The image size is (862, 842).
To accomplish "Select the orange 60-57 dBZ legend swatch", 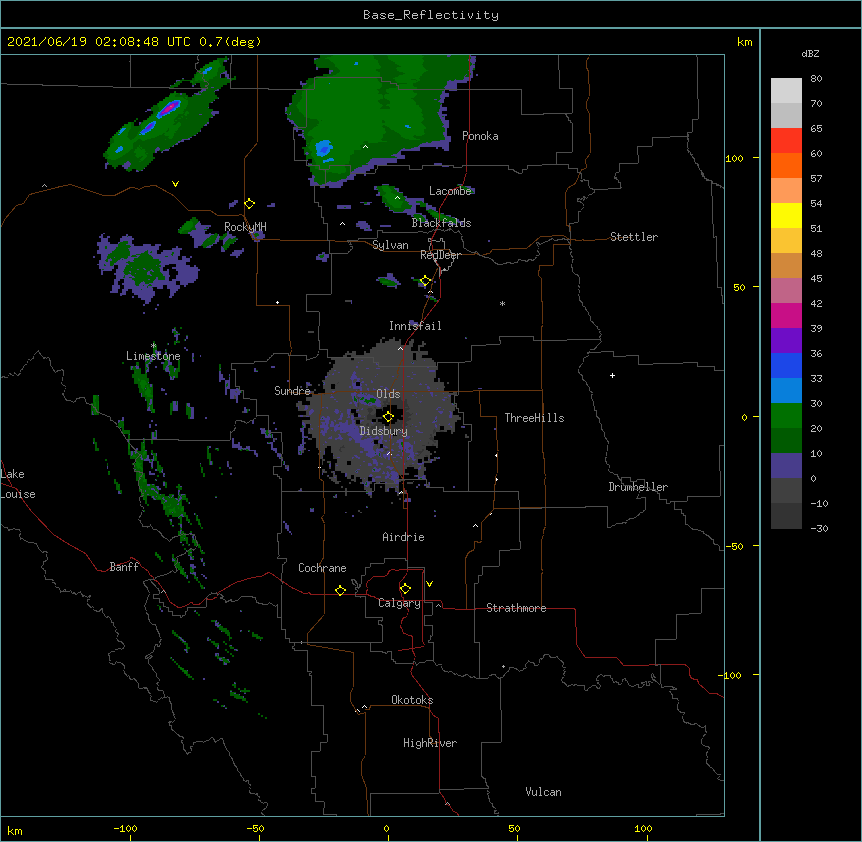I will 786,165.
